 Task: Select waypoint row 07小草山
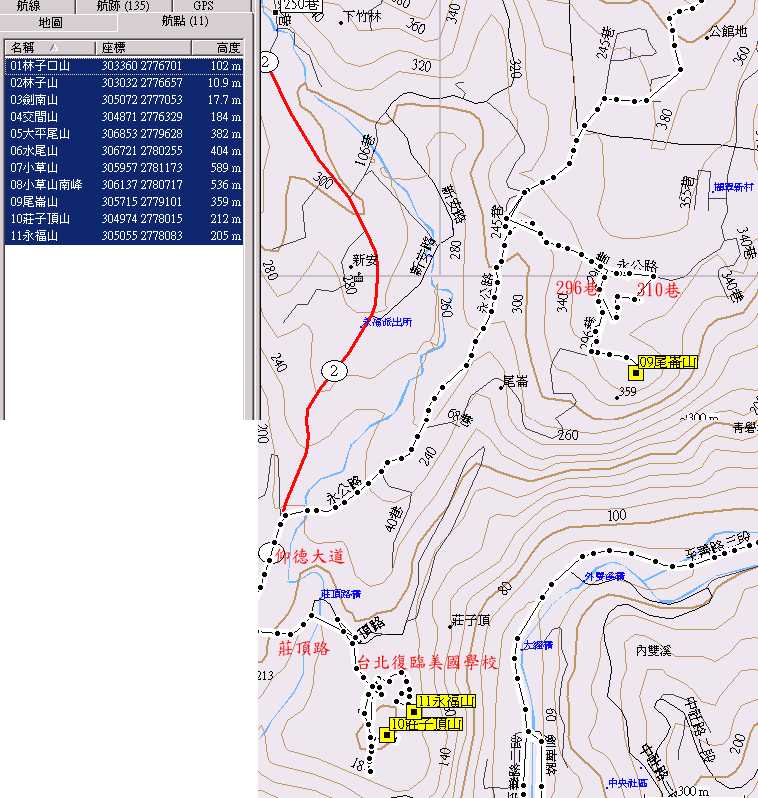pos(124,167)
